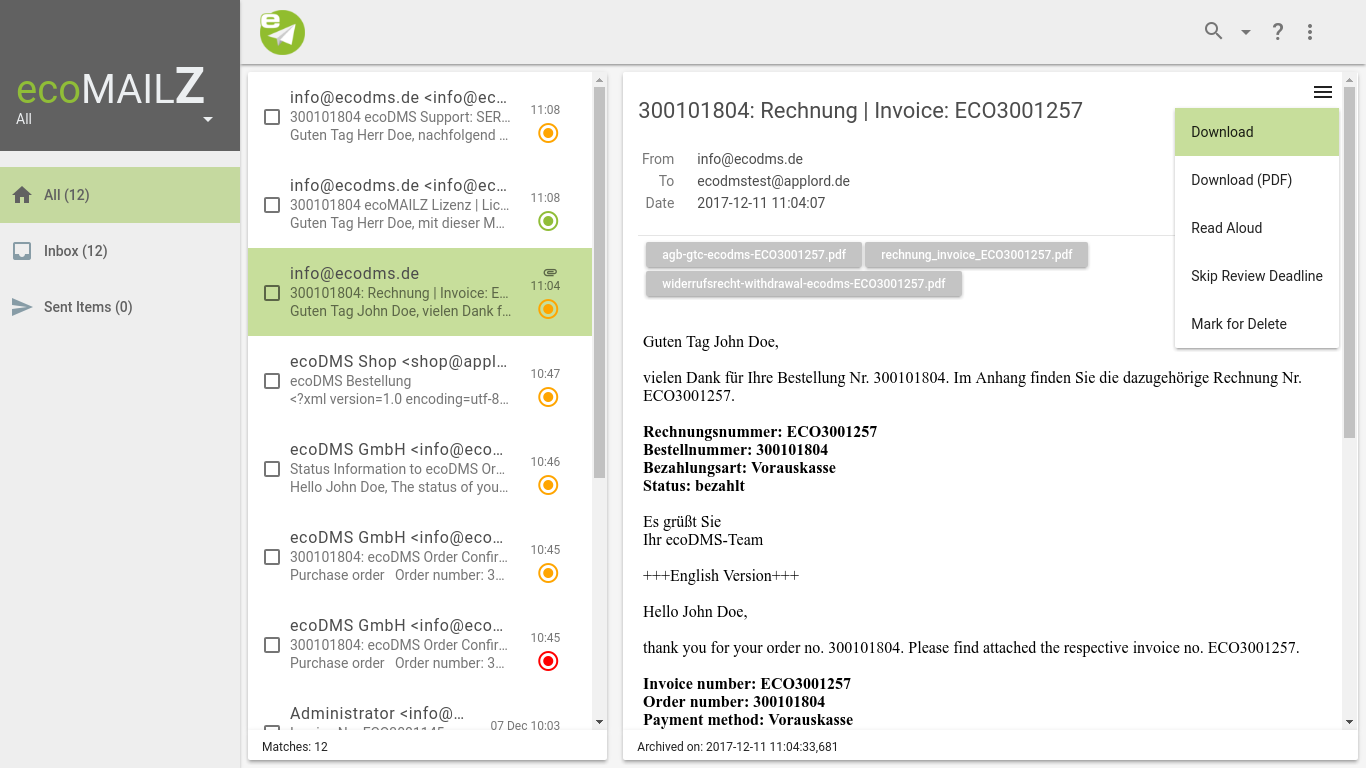Viewport: 1366px width, 768px height.
Task: Click green status icon of ecoMAILZ Lizenz email
Action: (548, 221)
